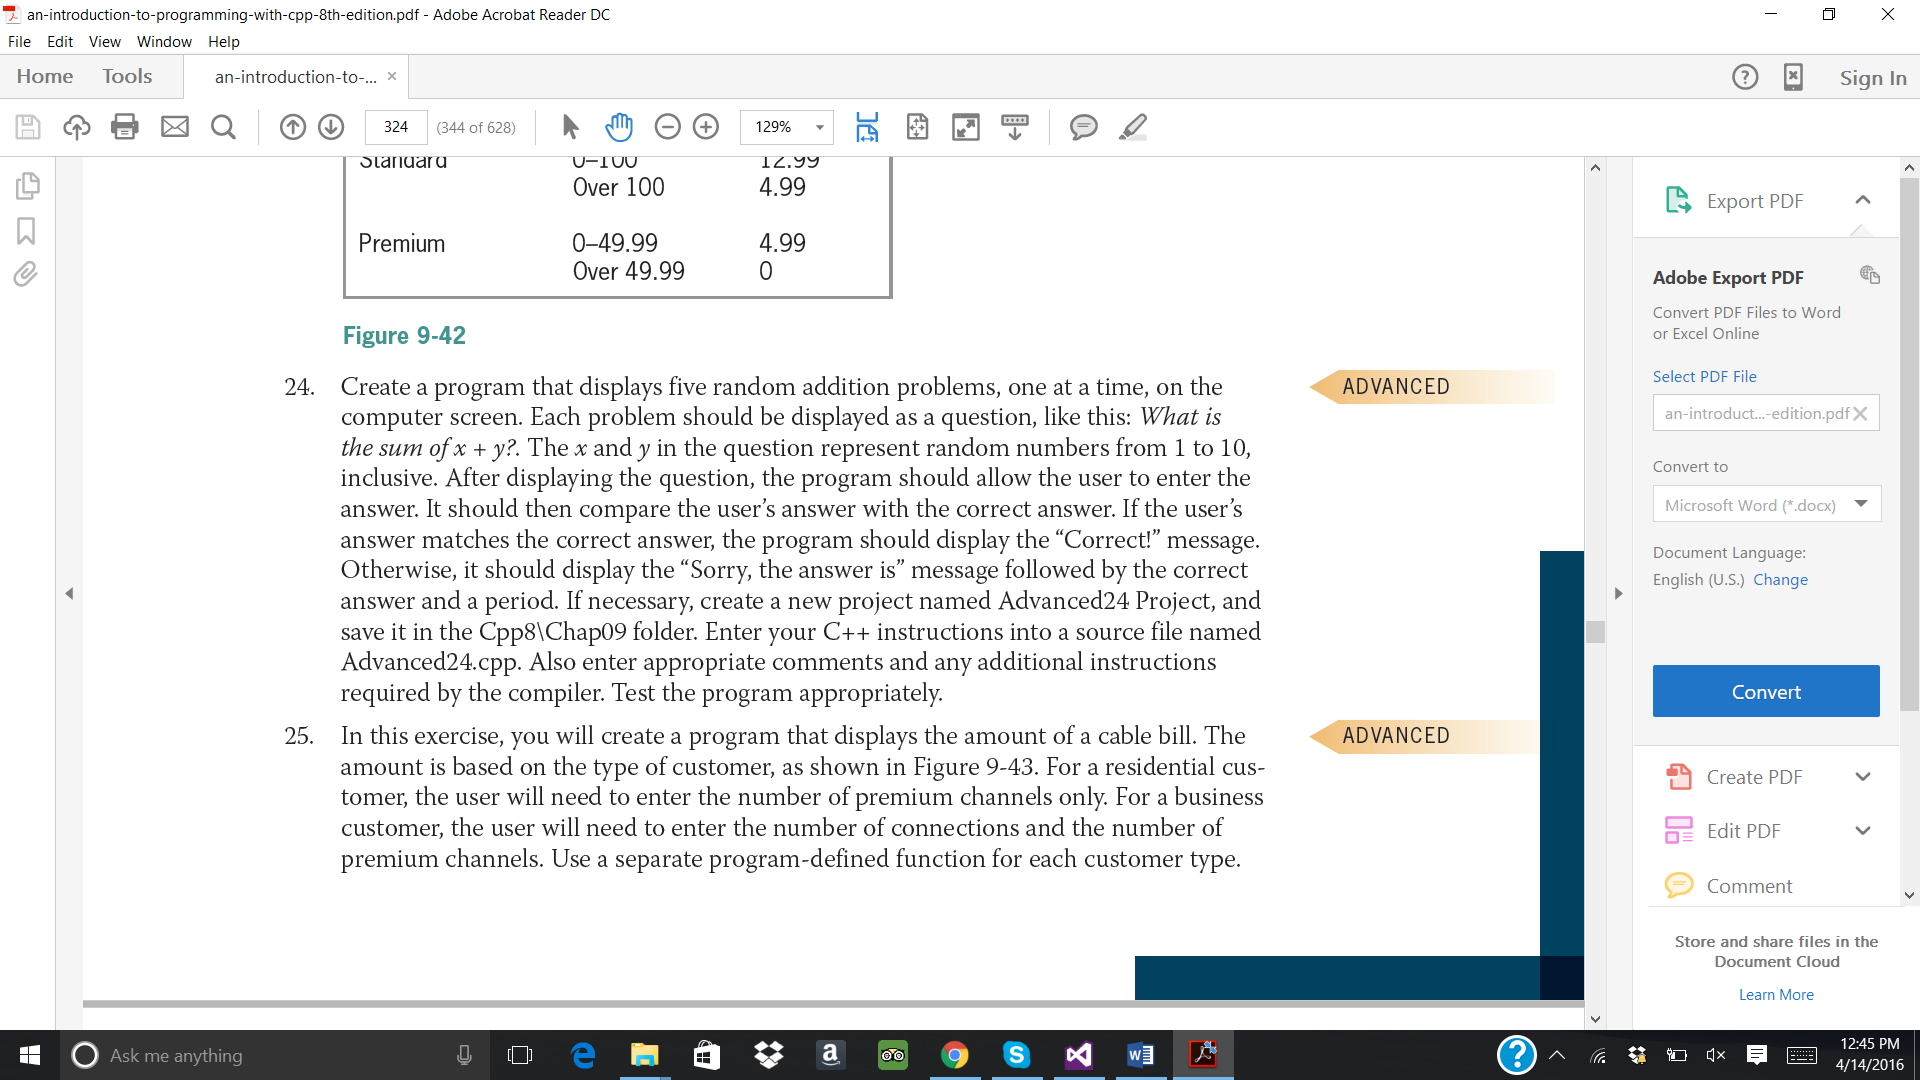Print the current PDF document

point(124,127)
